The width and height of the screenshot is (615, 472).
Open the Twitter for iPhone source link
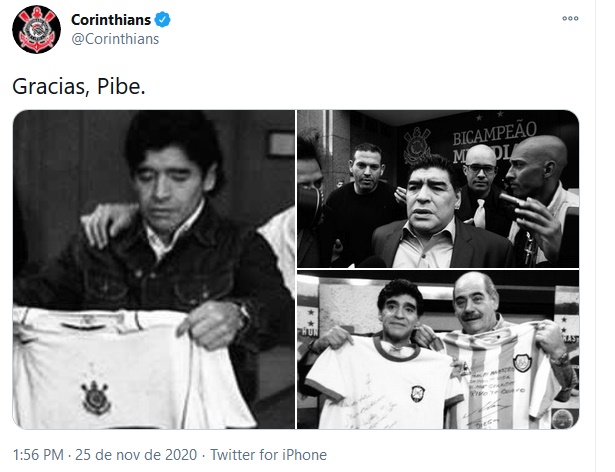coord(268,455)
